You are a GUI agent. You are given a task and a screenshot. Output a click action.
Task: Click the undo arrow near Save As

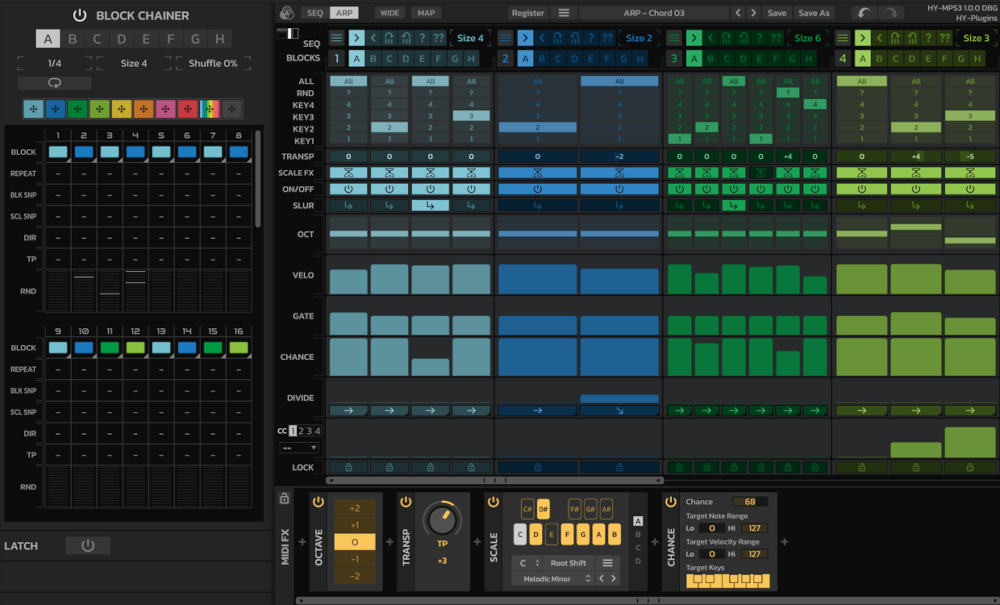pyautogui.click(x=862, y=12)
